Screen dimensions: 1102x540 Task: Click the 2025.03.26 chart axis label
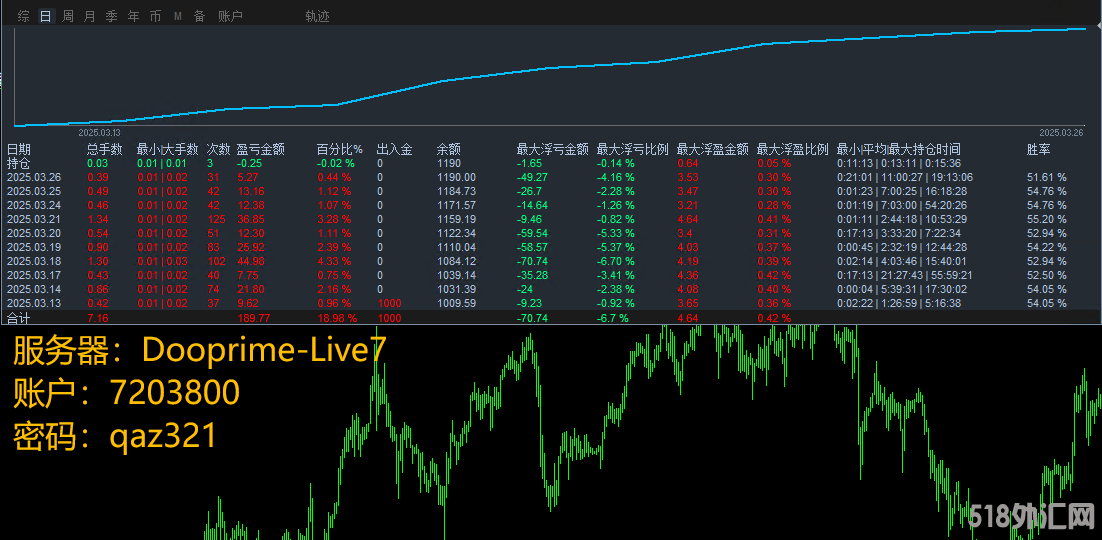point(1063,132)
